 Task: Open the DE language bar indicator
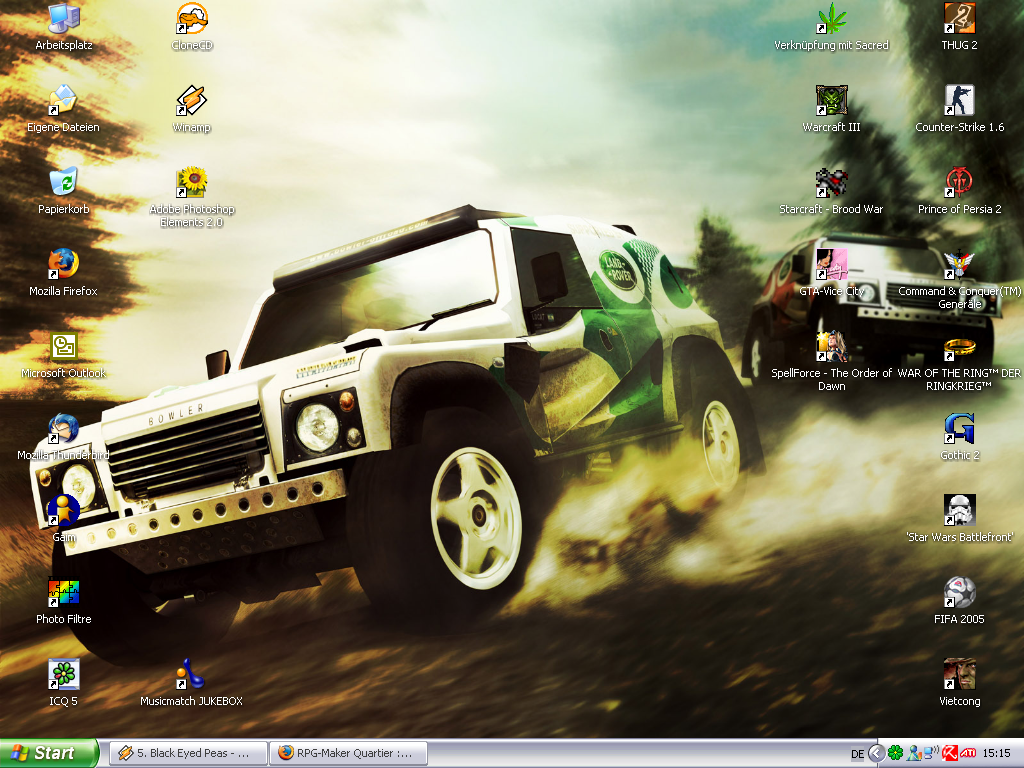tap(857, 754)
